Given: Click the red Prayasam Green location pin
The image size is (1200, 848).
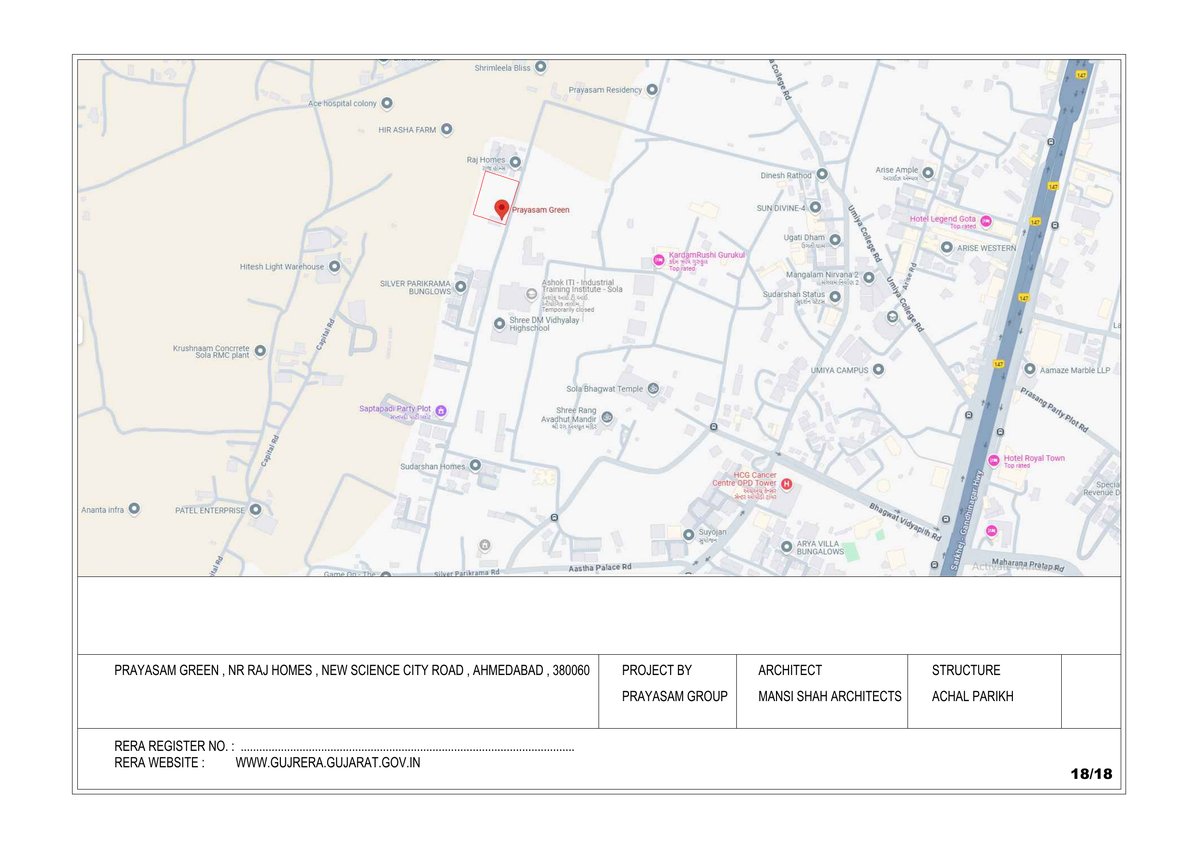Looking at the screenshot, I should tap(501, 209).
